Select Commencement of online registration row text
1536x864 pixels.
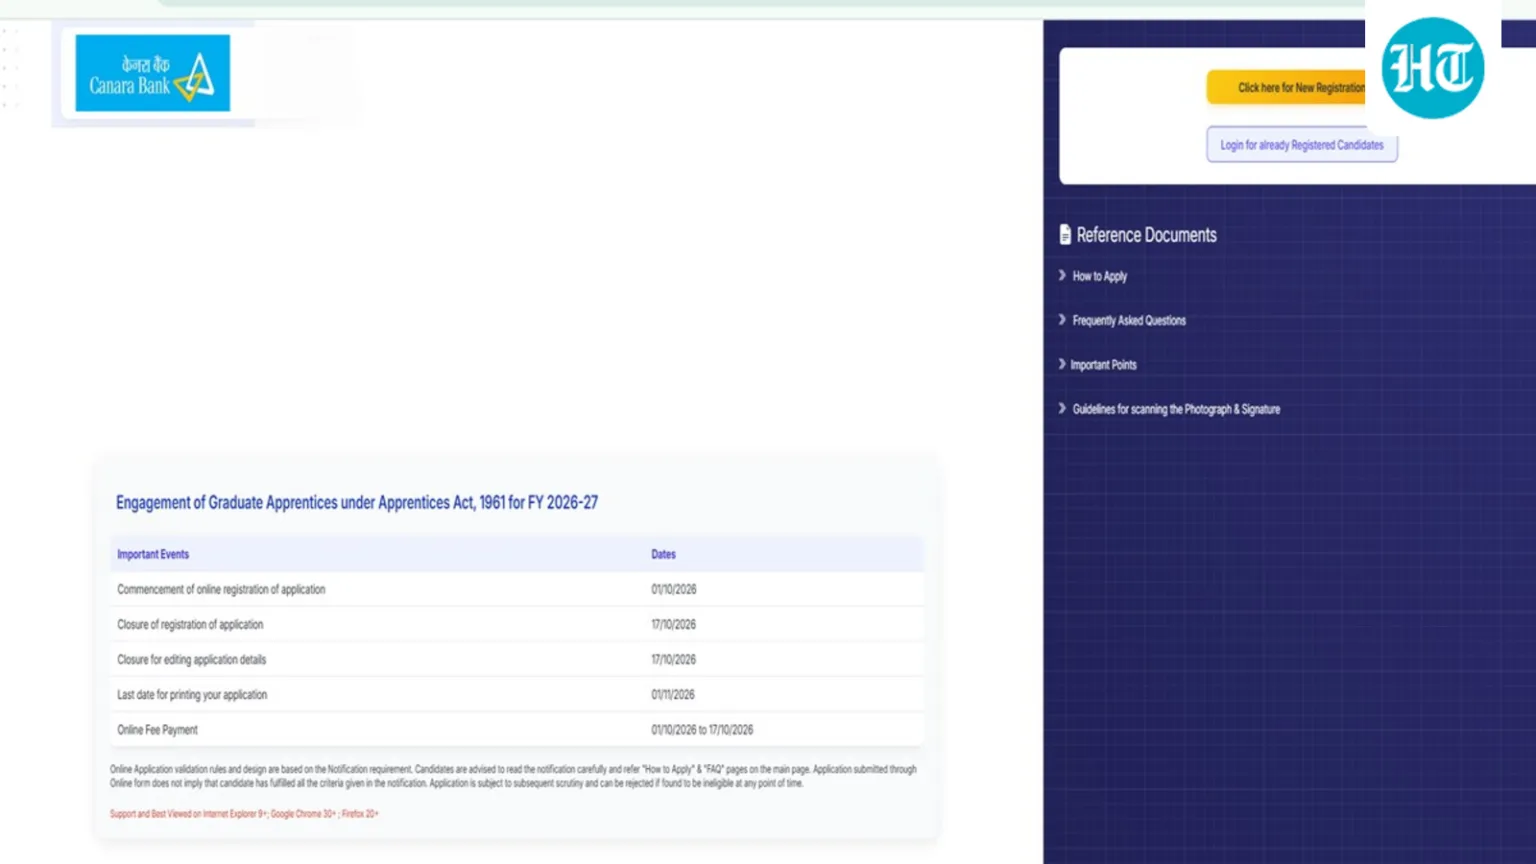(x=221, y=590)
